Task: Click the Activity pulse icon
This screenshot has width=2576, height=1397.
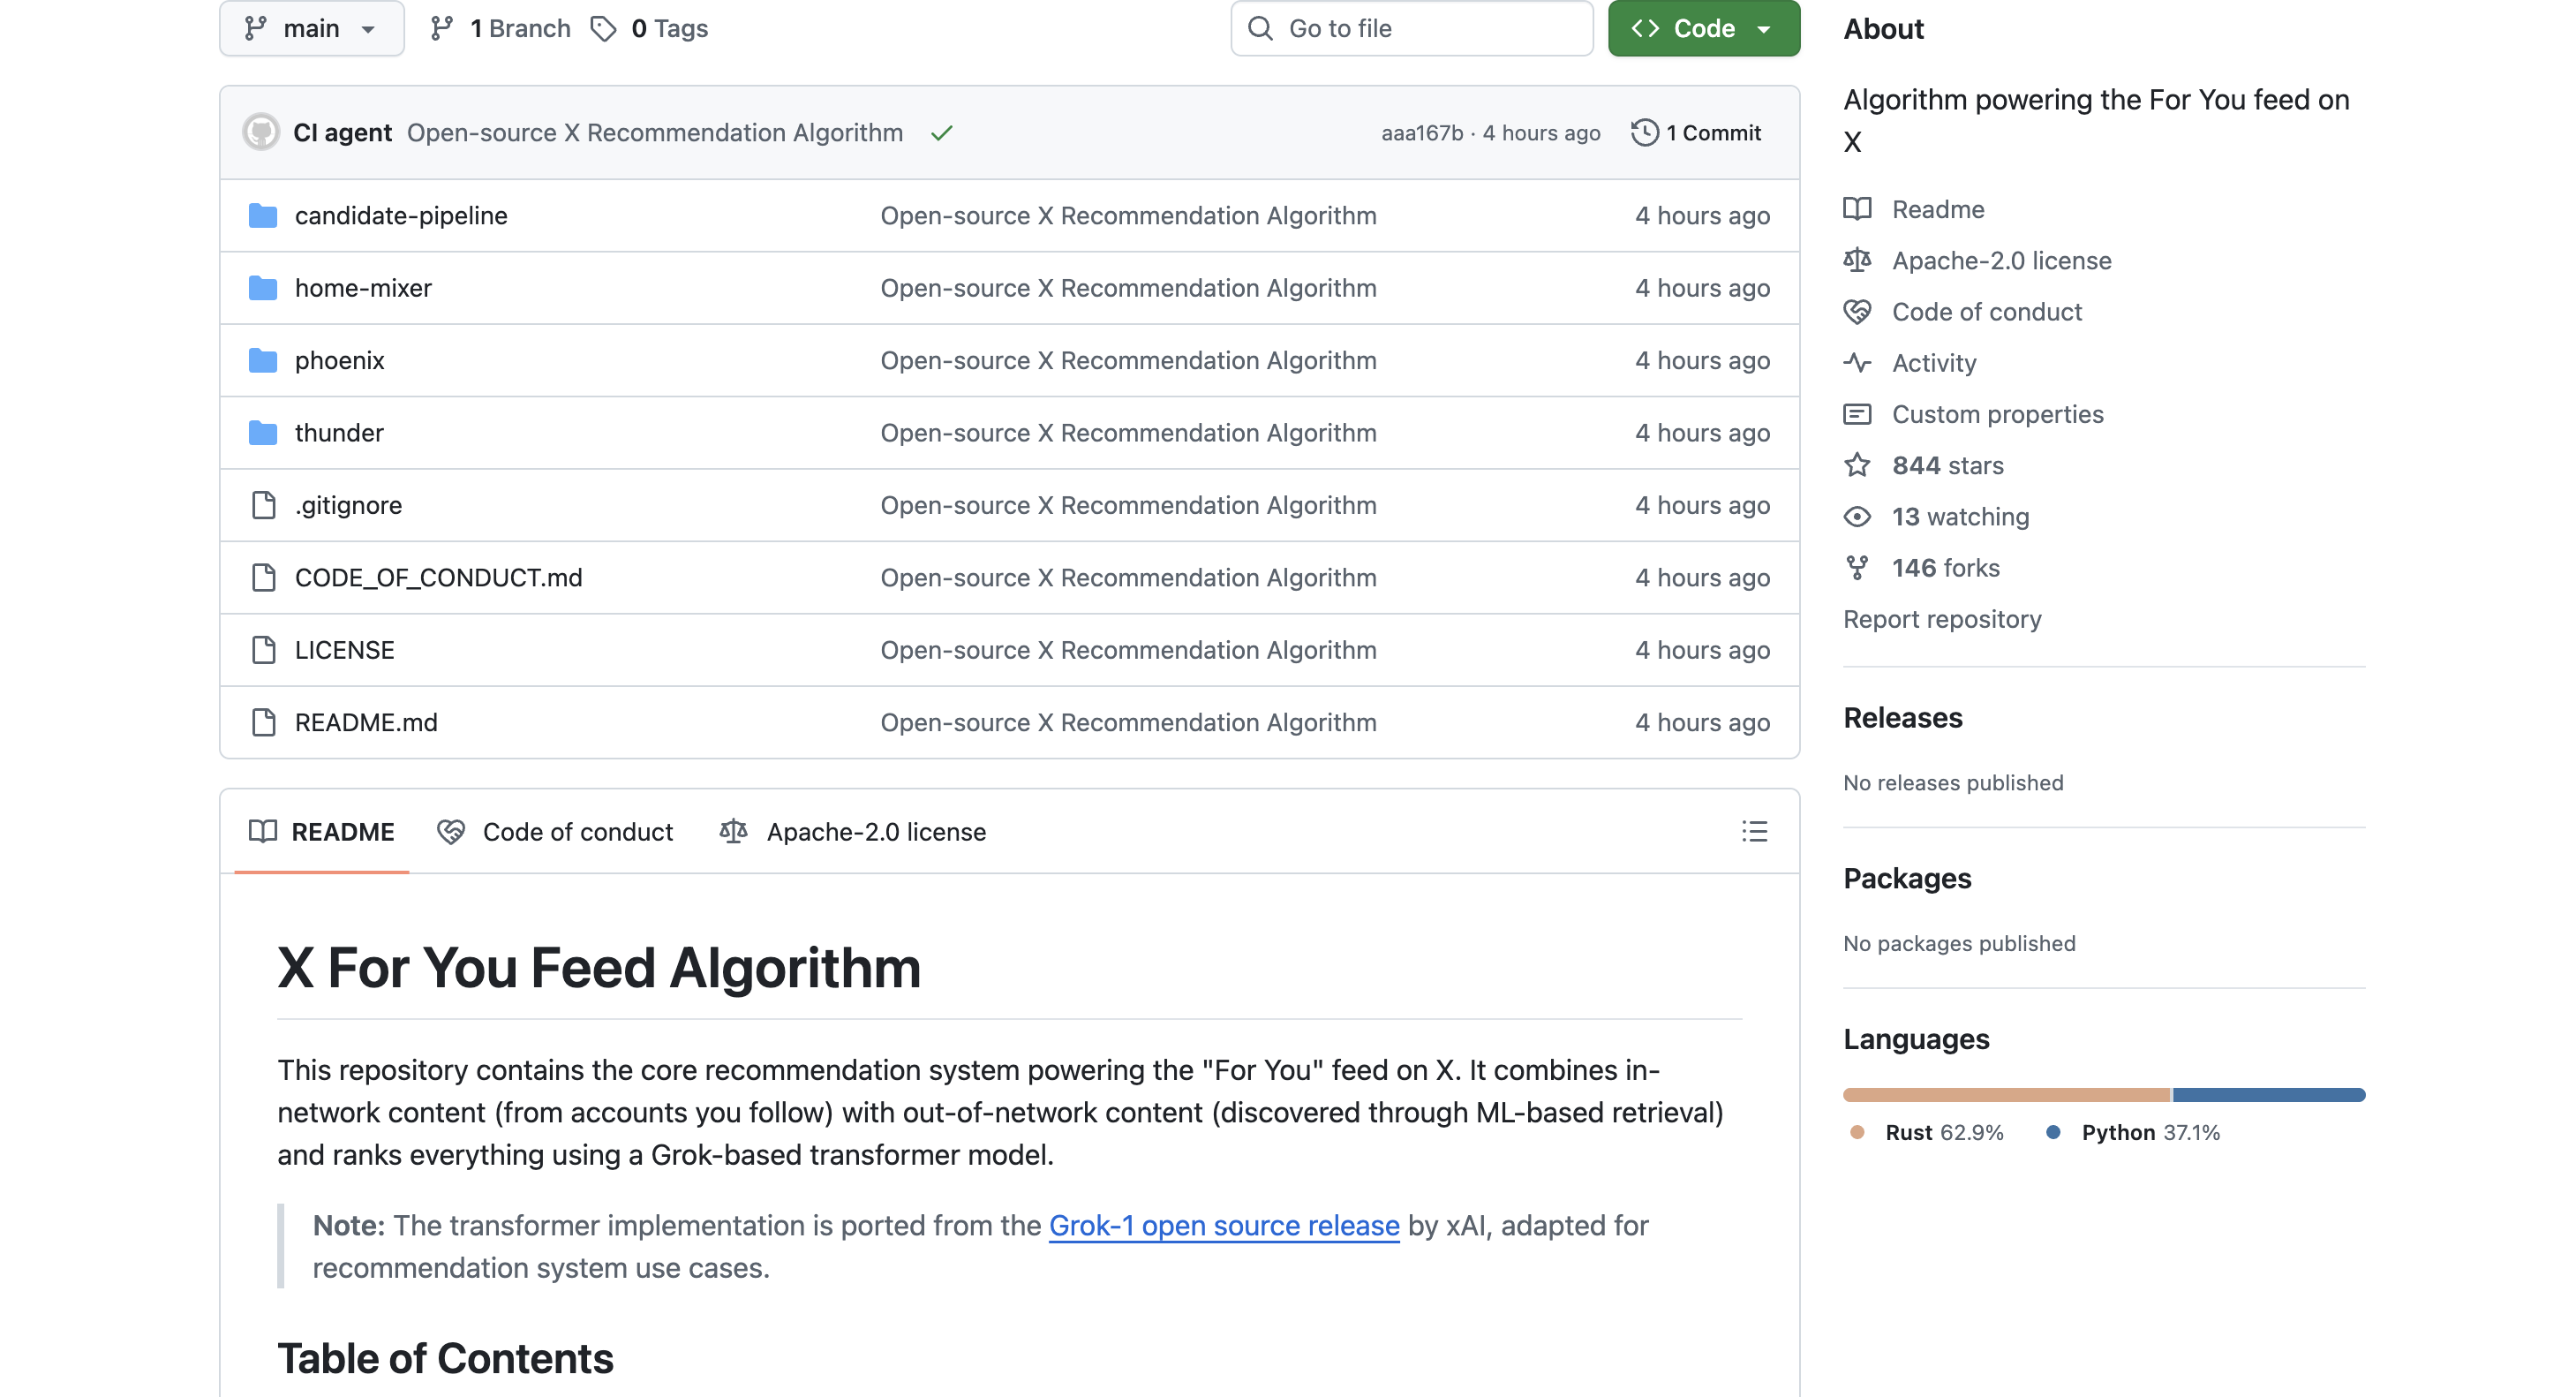Action: pos(1857,363)
